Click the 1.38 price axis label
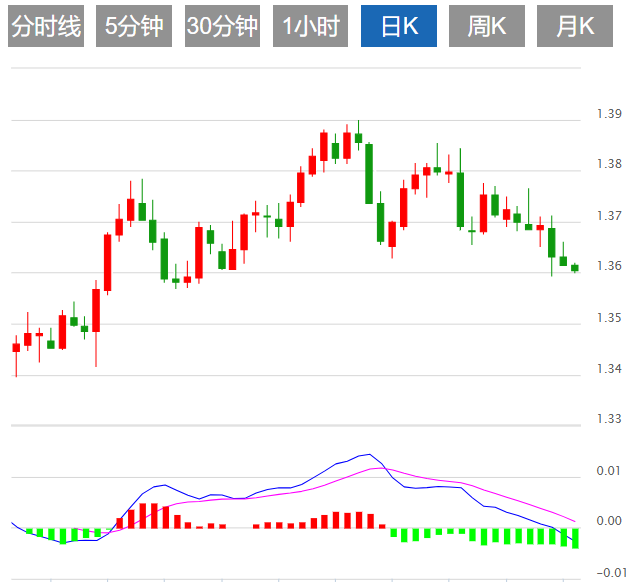This screenshot has width=641, height=582. click(x=609, y=164)
